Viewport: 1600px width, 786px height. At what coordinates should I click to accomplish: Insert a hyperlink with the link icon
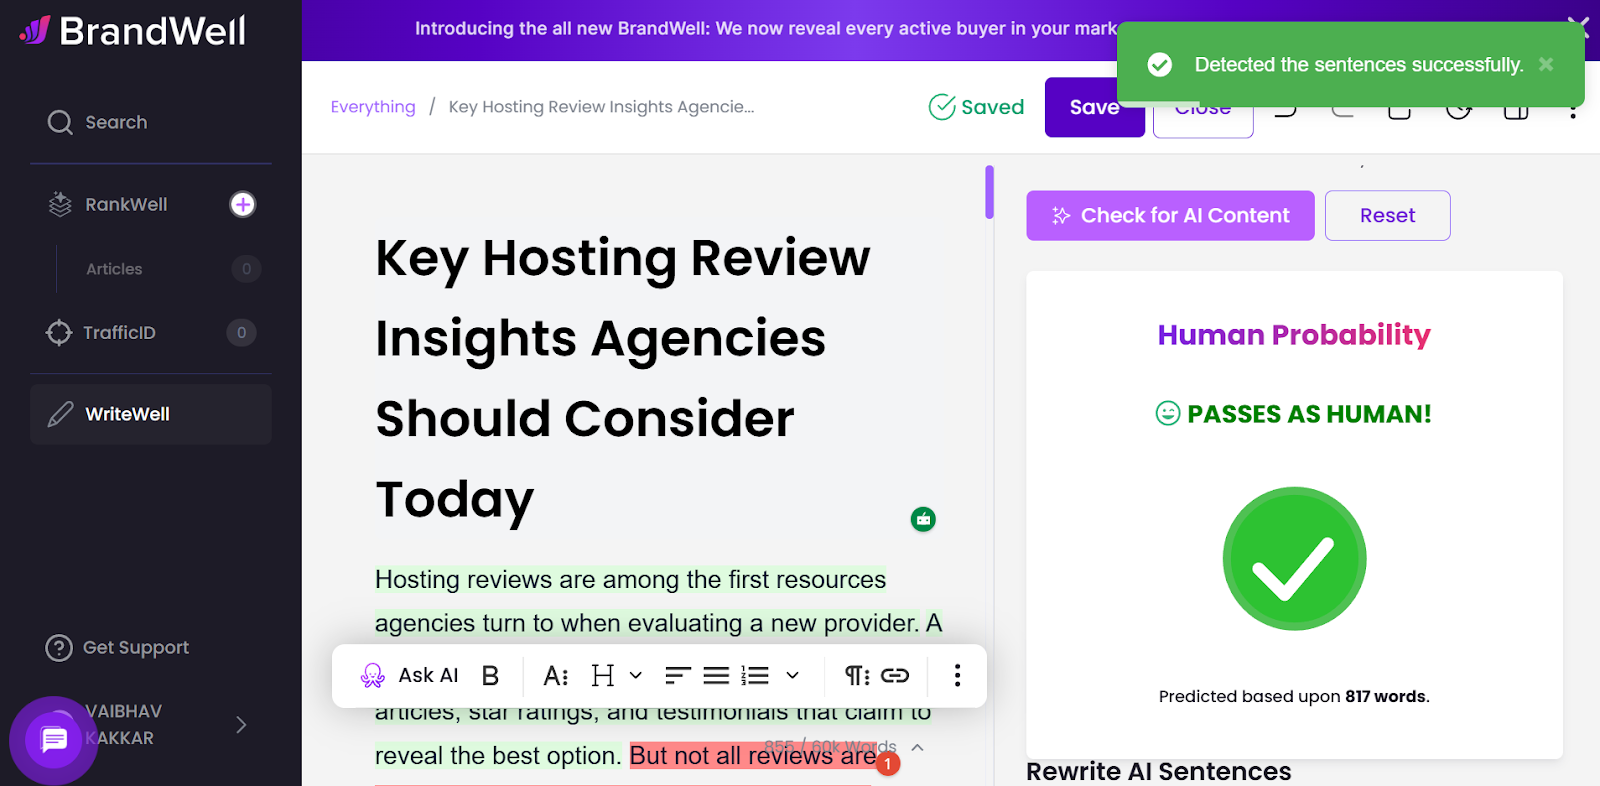point(895,676)
